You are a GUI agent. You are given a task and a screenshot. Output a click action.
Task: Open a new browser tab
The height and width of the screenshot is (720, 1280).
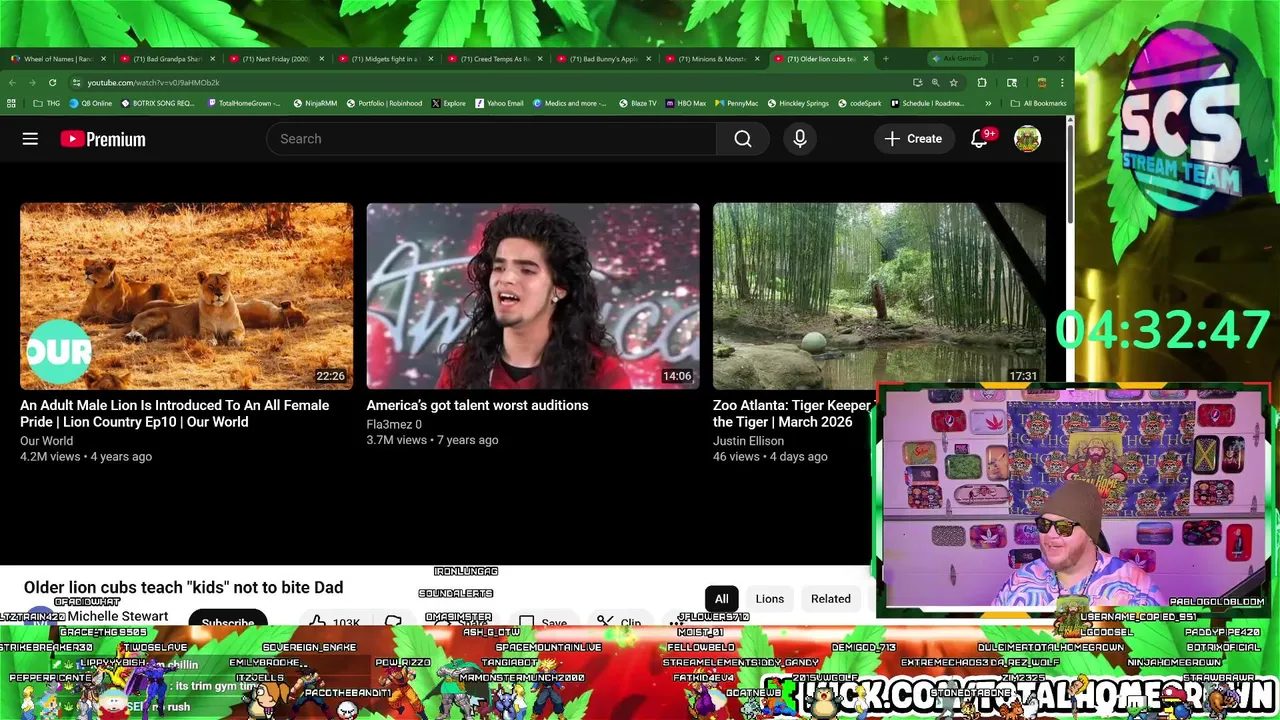point(885,59)
